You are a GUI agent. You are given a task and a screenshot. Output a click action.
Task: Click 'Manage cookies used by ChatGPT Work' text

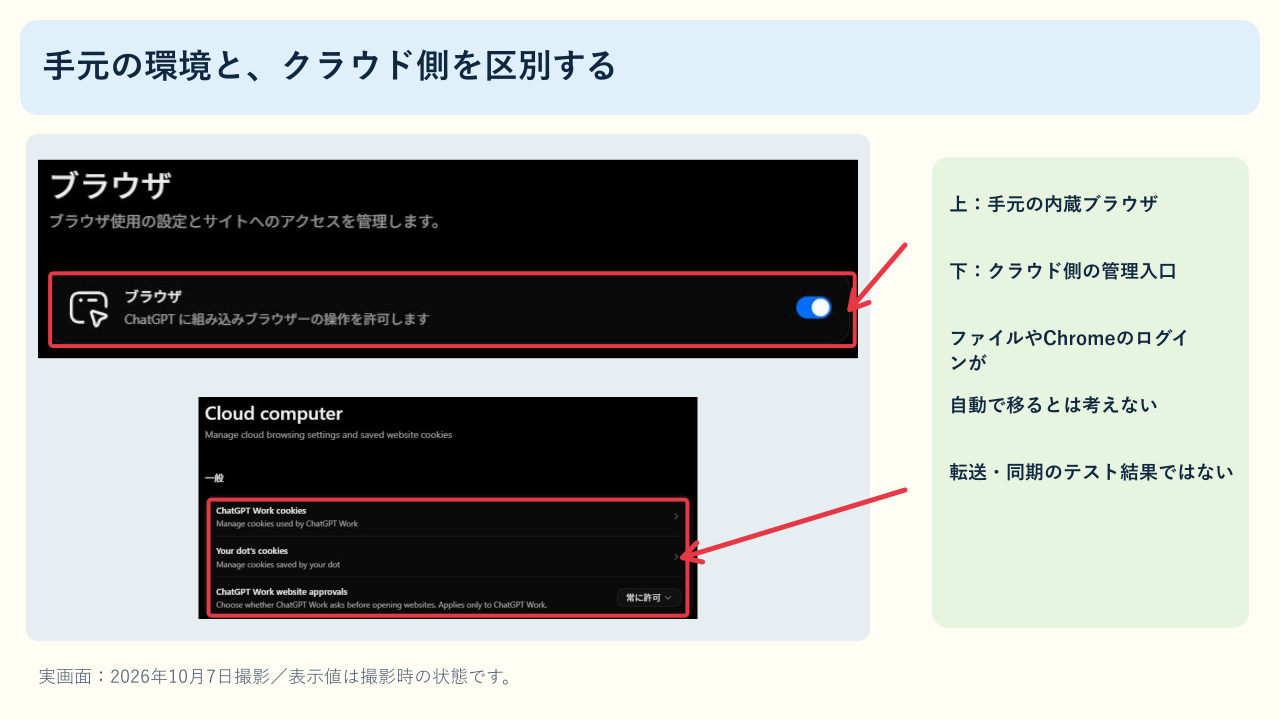coord(287,524)
